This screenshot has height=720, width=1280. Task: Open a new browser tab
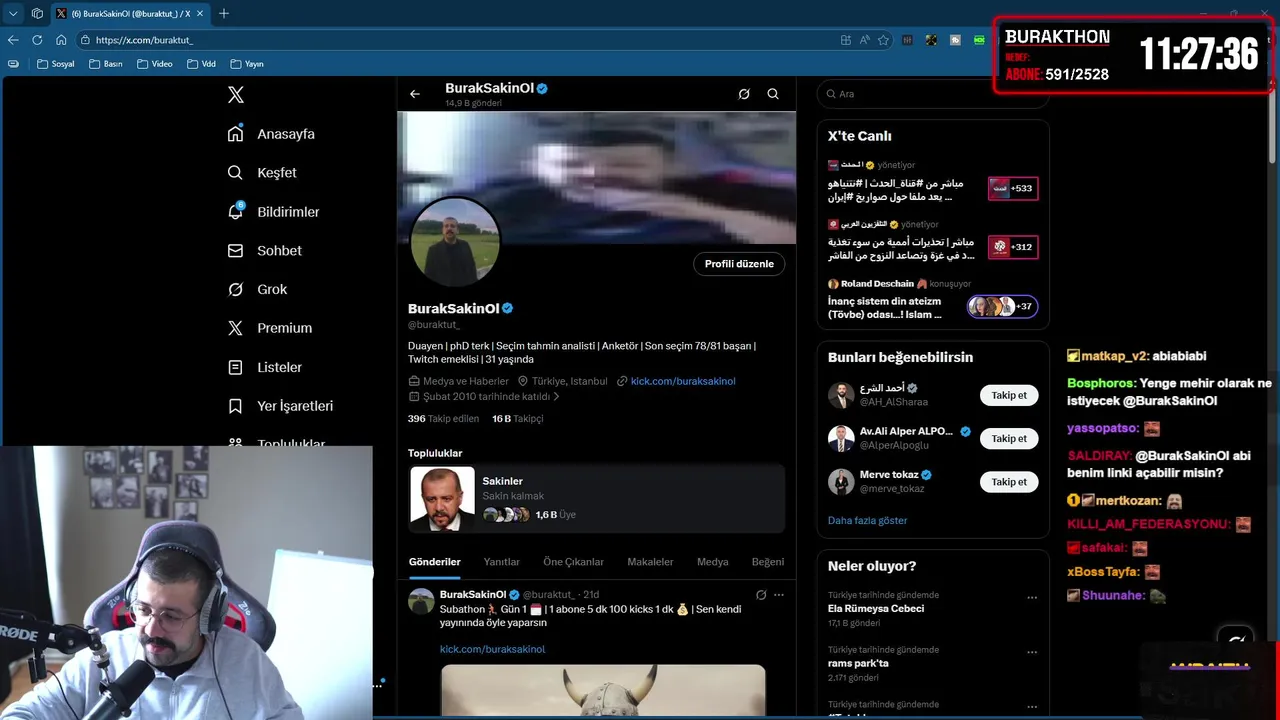click(224, 14)
